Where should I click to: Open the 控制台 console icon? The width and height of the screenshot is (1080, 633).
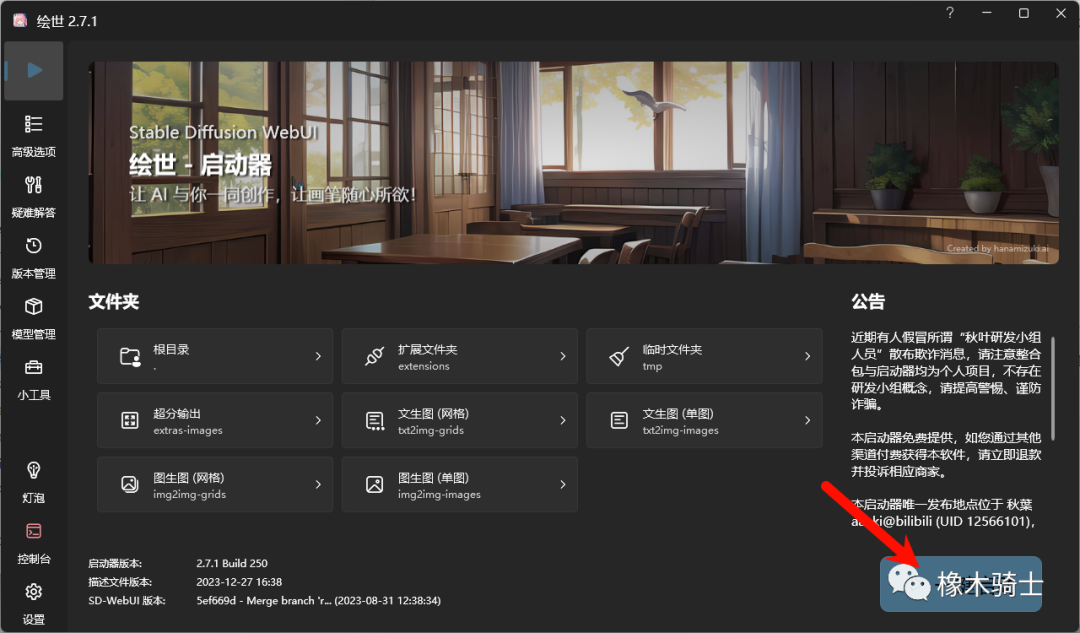33,532
